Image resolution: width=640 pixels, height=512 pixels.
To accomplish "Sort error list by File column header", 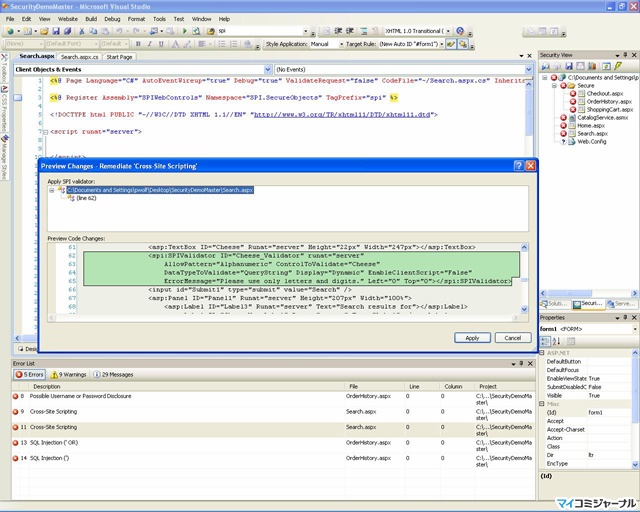I will pyautogui.click(x=373, y=386).
